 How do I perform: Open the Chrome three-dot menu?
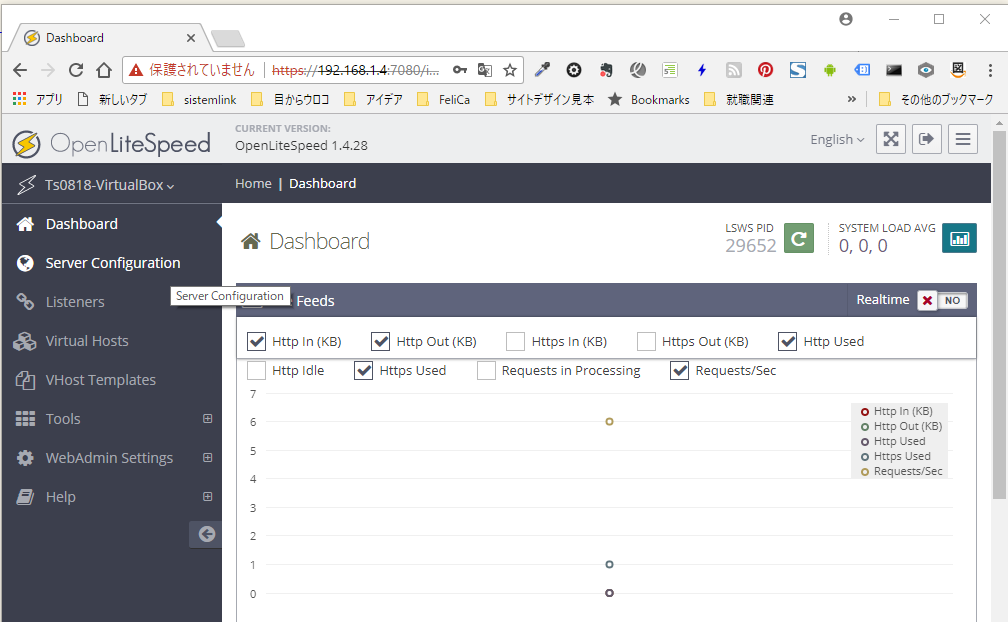tap(990, 70)
